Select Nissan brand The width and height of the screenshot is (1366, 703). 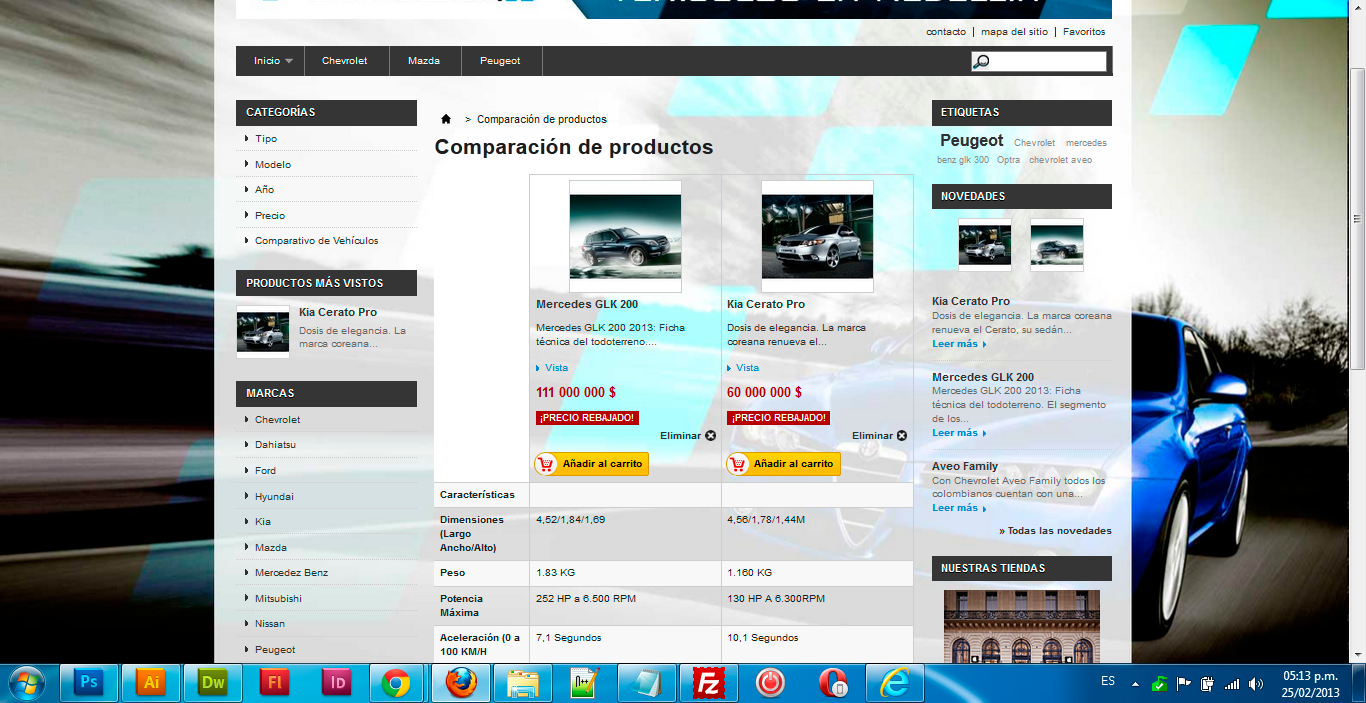(x=269, y=623)
